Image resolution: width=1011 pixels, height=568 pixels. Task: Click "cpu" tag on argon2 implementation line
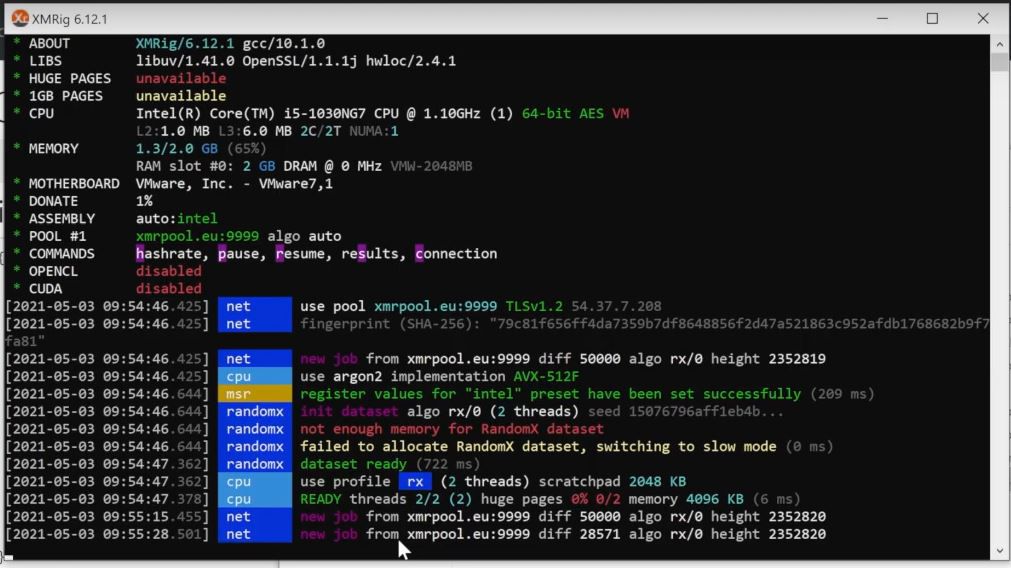[x=255, y=377]
